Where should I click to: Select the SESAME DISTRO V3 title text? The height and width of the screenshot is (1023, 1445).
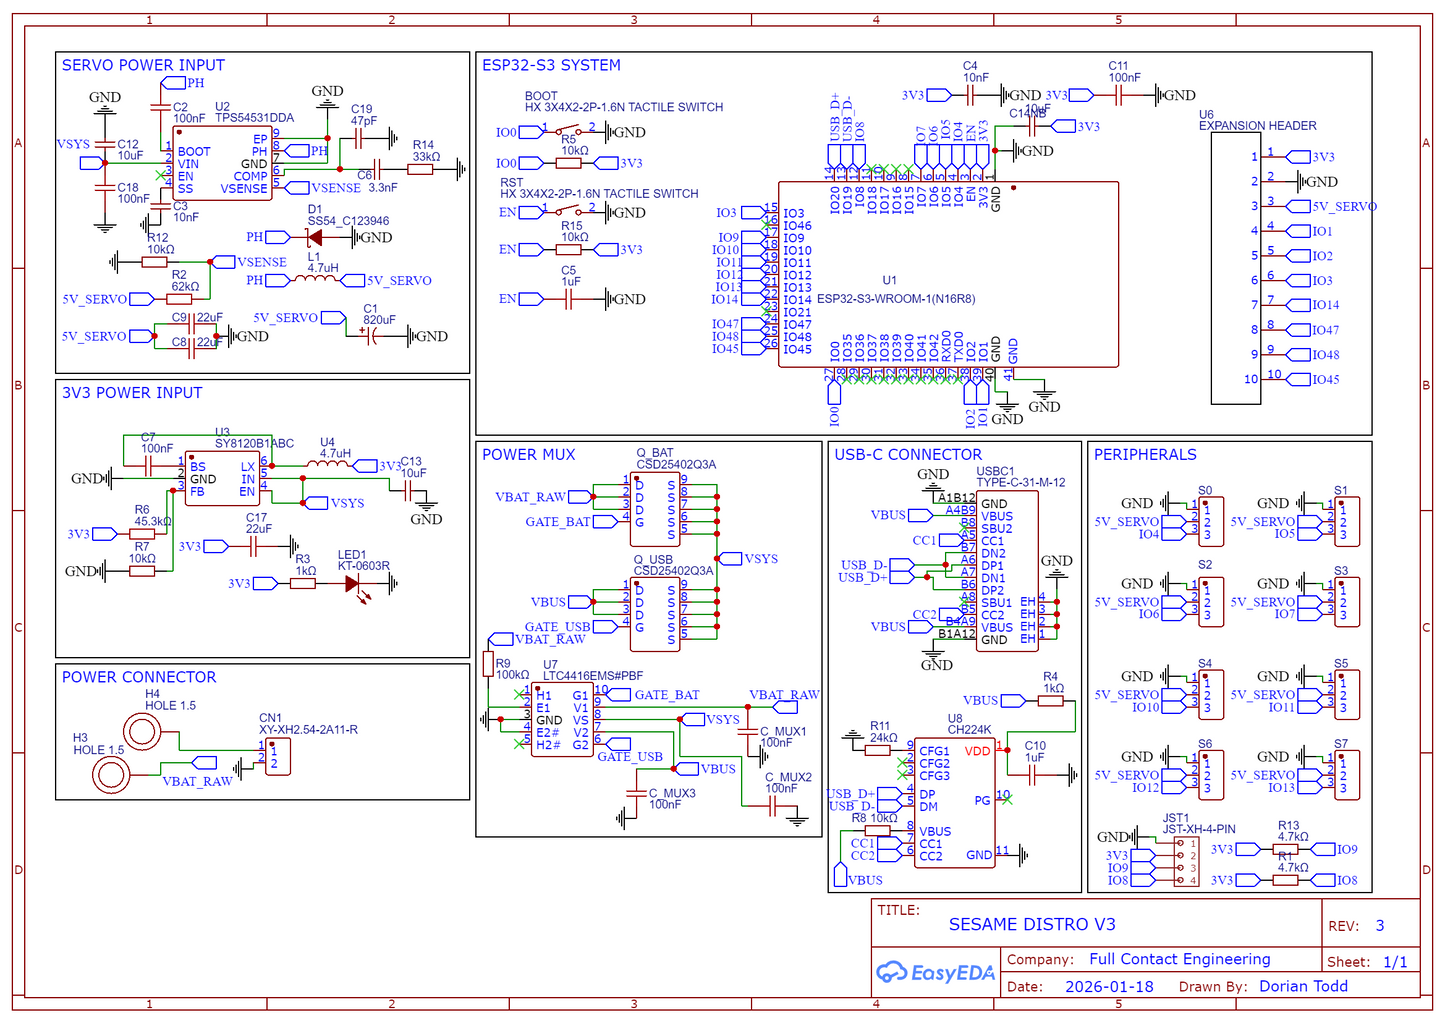[x=1032, y=925]
